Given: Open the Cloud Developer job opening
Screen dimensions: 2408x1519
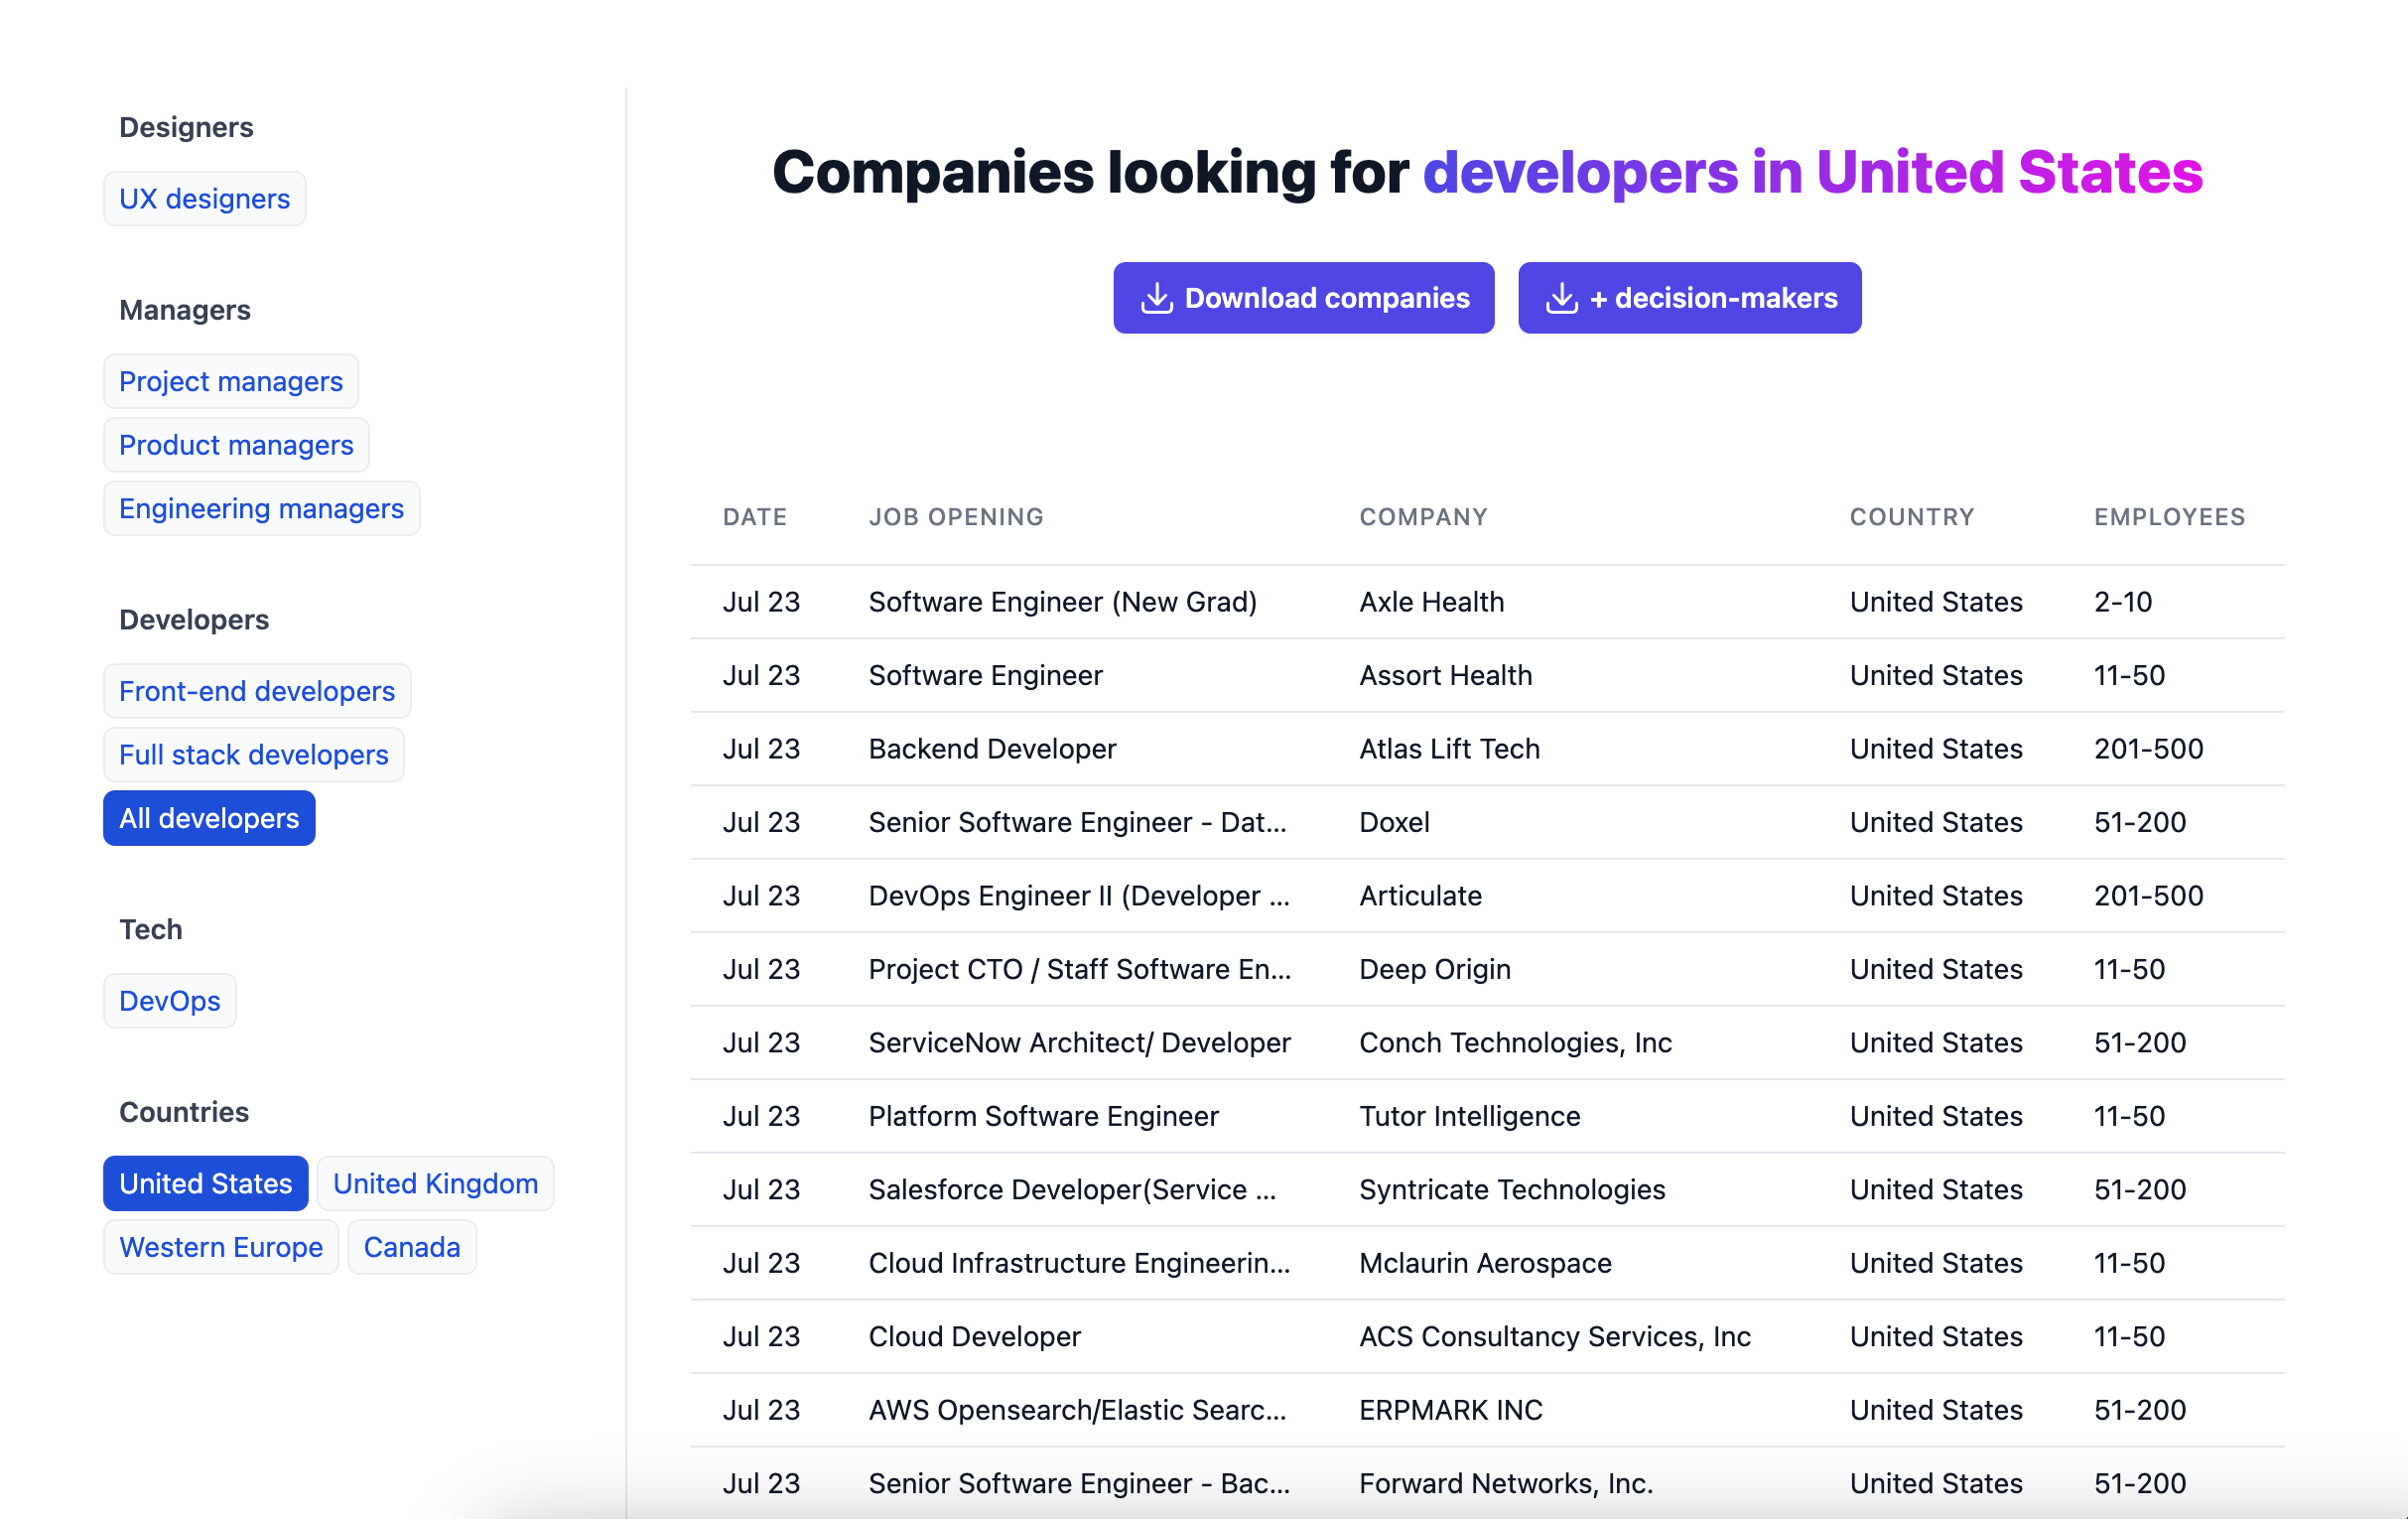Looking at the screenshot, I should [975, 1337].
